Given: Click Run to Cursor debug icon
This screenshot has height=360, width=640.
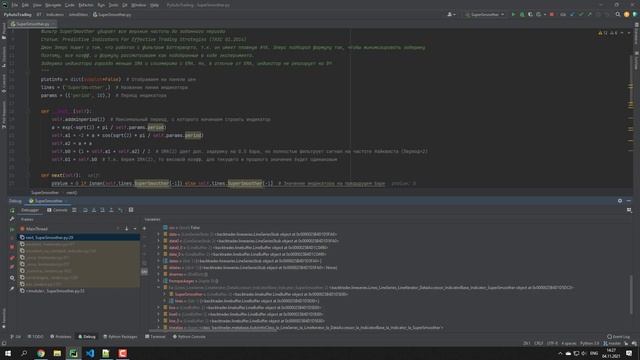Looking at the screenshot, I should 120,210.
